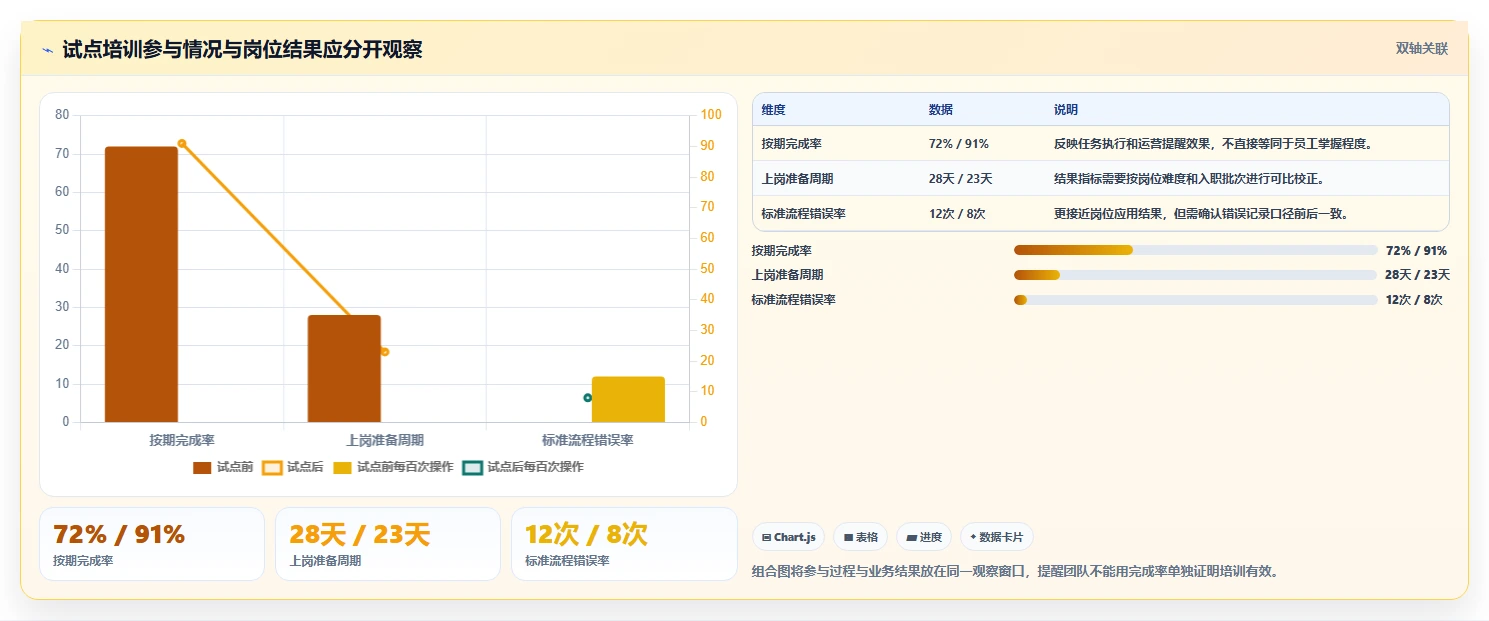Click the square icon inside the 表格 chip
1489x621 pixels.
pos(848,537)
